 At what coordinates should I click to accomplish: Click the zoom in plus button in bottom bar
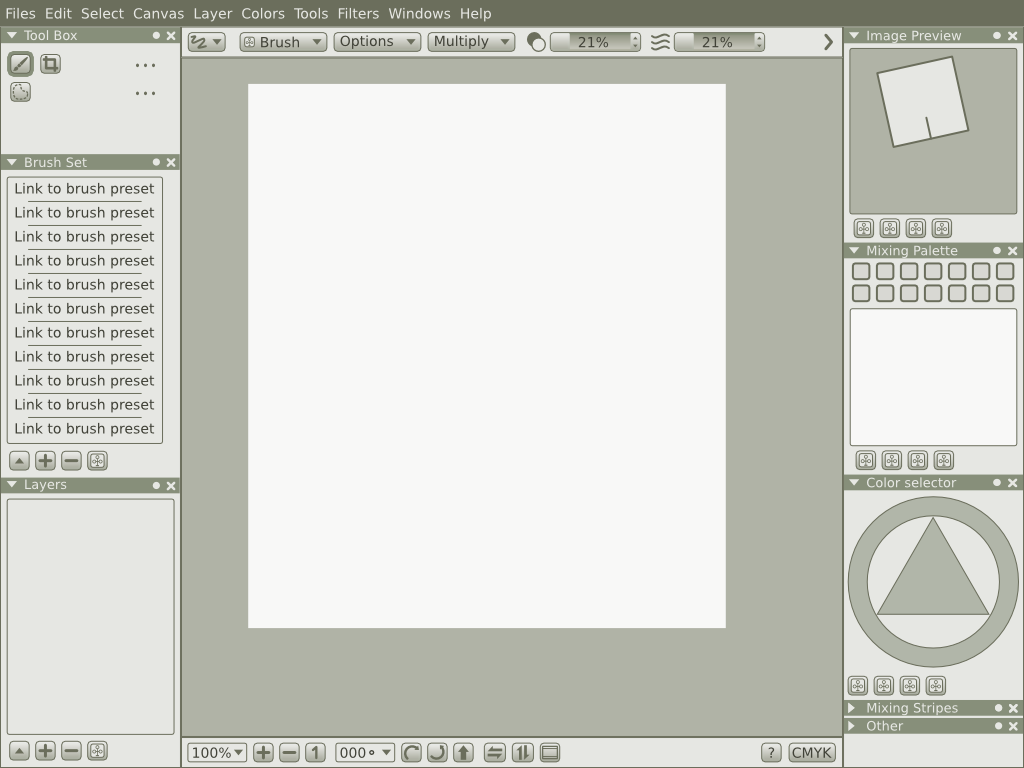tap(263, 753)
